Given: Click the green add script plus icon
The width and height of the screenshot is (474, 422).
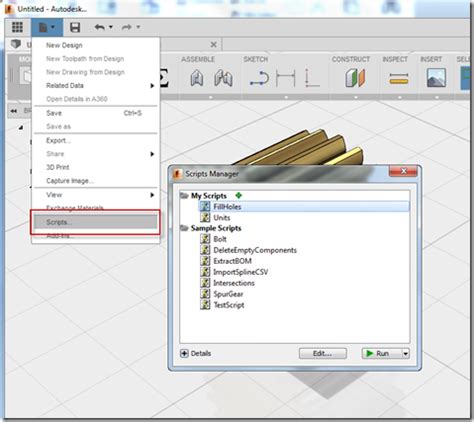Looking at the screenshot, I should tap(239, 196).
